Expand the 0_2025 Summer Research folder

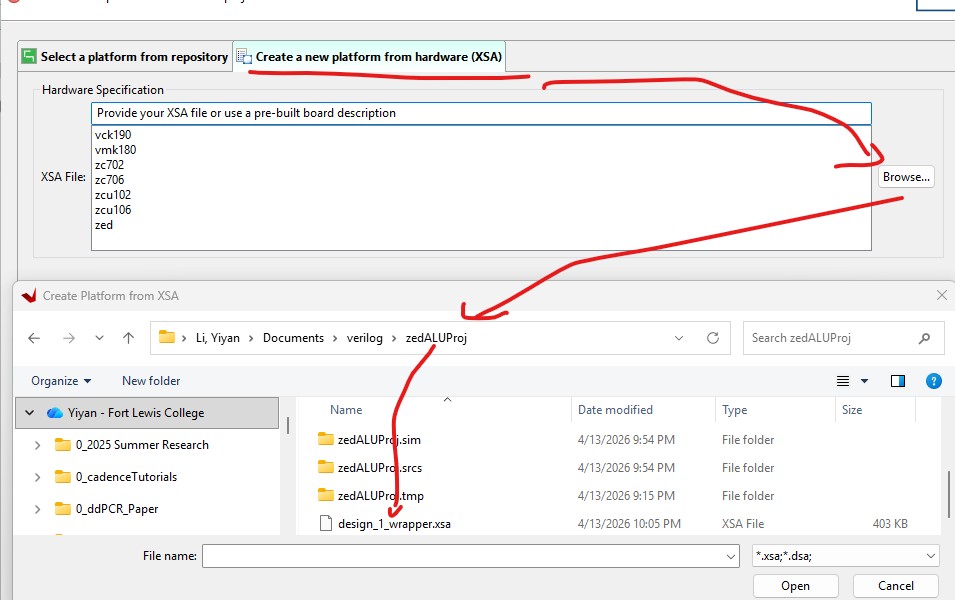click(38, 445)
